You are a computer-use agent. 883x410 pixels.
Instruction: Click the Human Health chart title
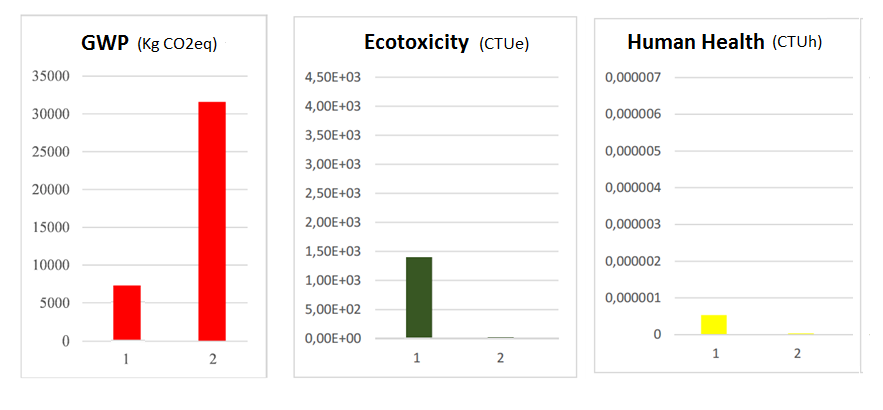(x=696, y=42)
